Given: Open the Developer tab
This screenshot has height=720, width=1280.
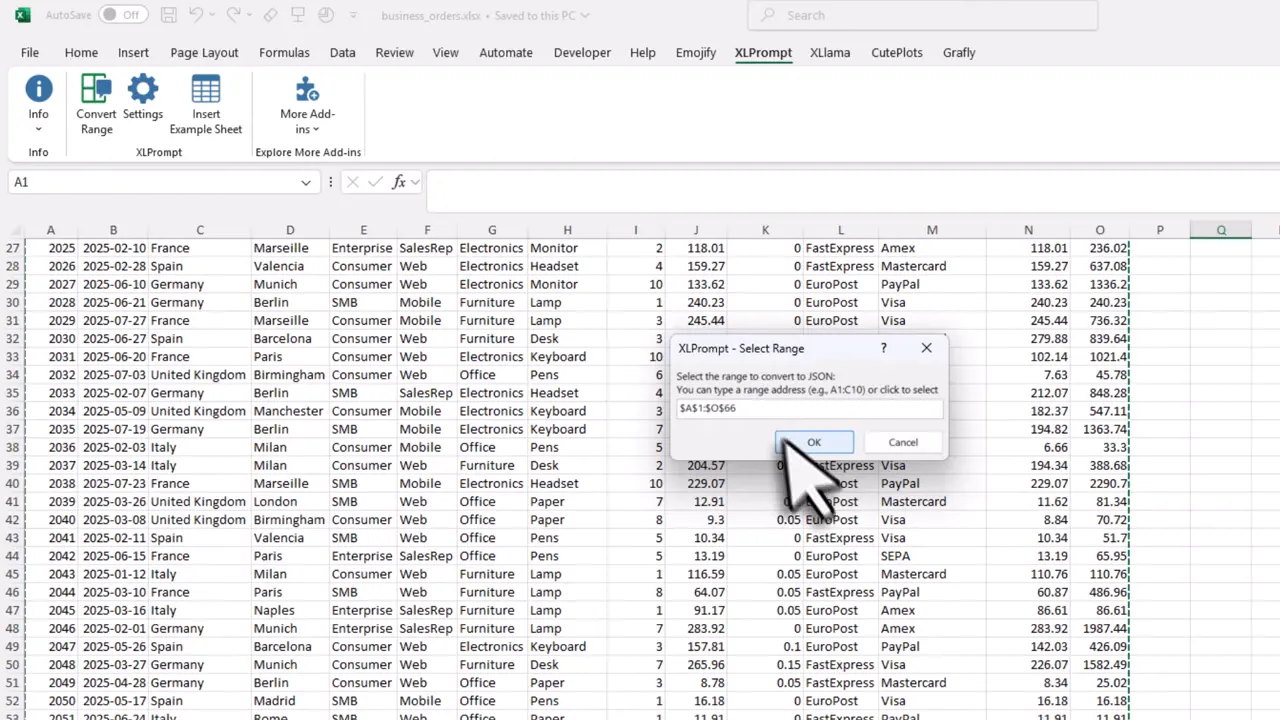Looking at the screenshot, I should 582,52.
